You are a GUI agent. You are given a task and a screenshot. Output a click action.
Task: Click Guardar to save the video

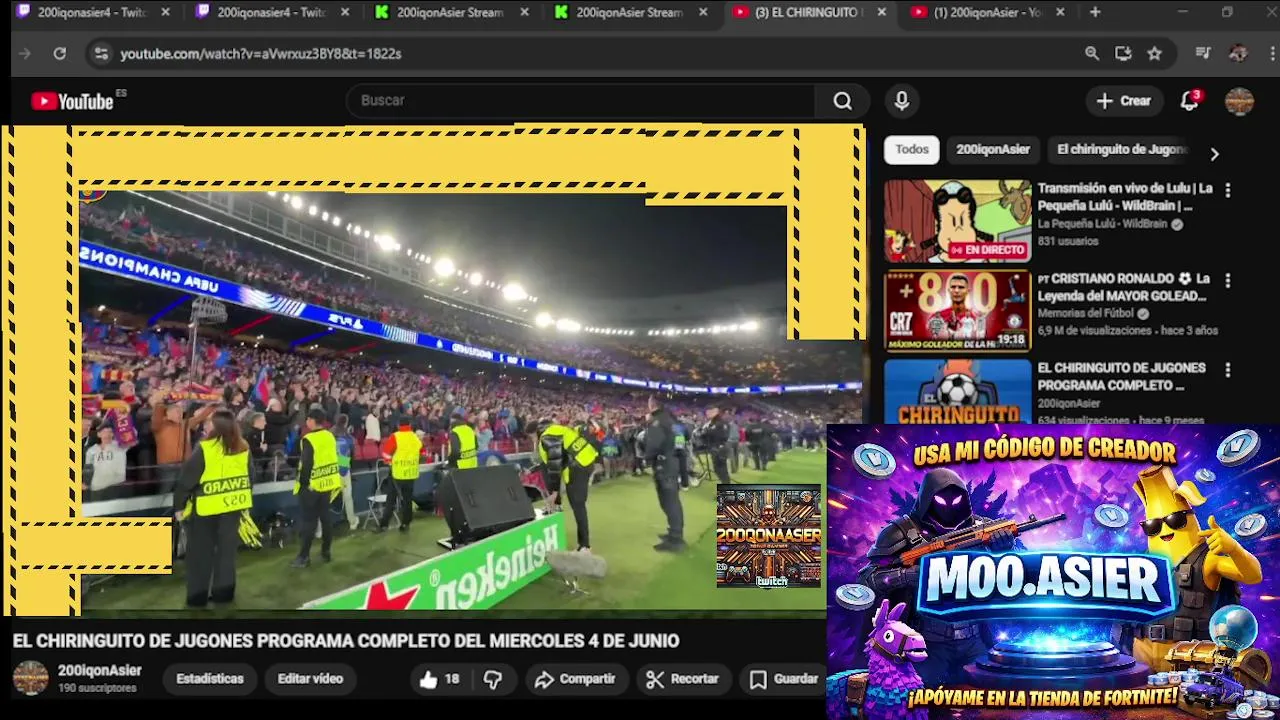(784, 679)
